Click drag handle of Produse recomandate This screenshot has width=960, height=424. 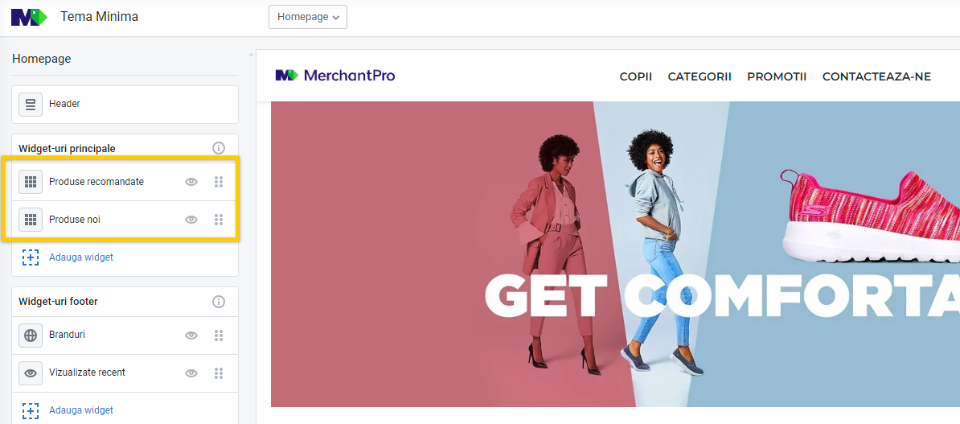(x=219, y=182)
